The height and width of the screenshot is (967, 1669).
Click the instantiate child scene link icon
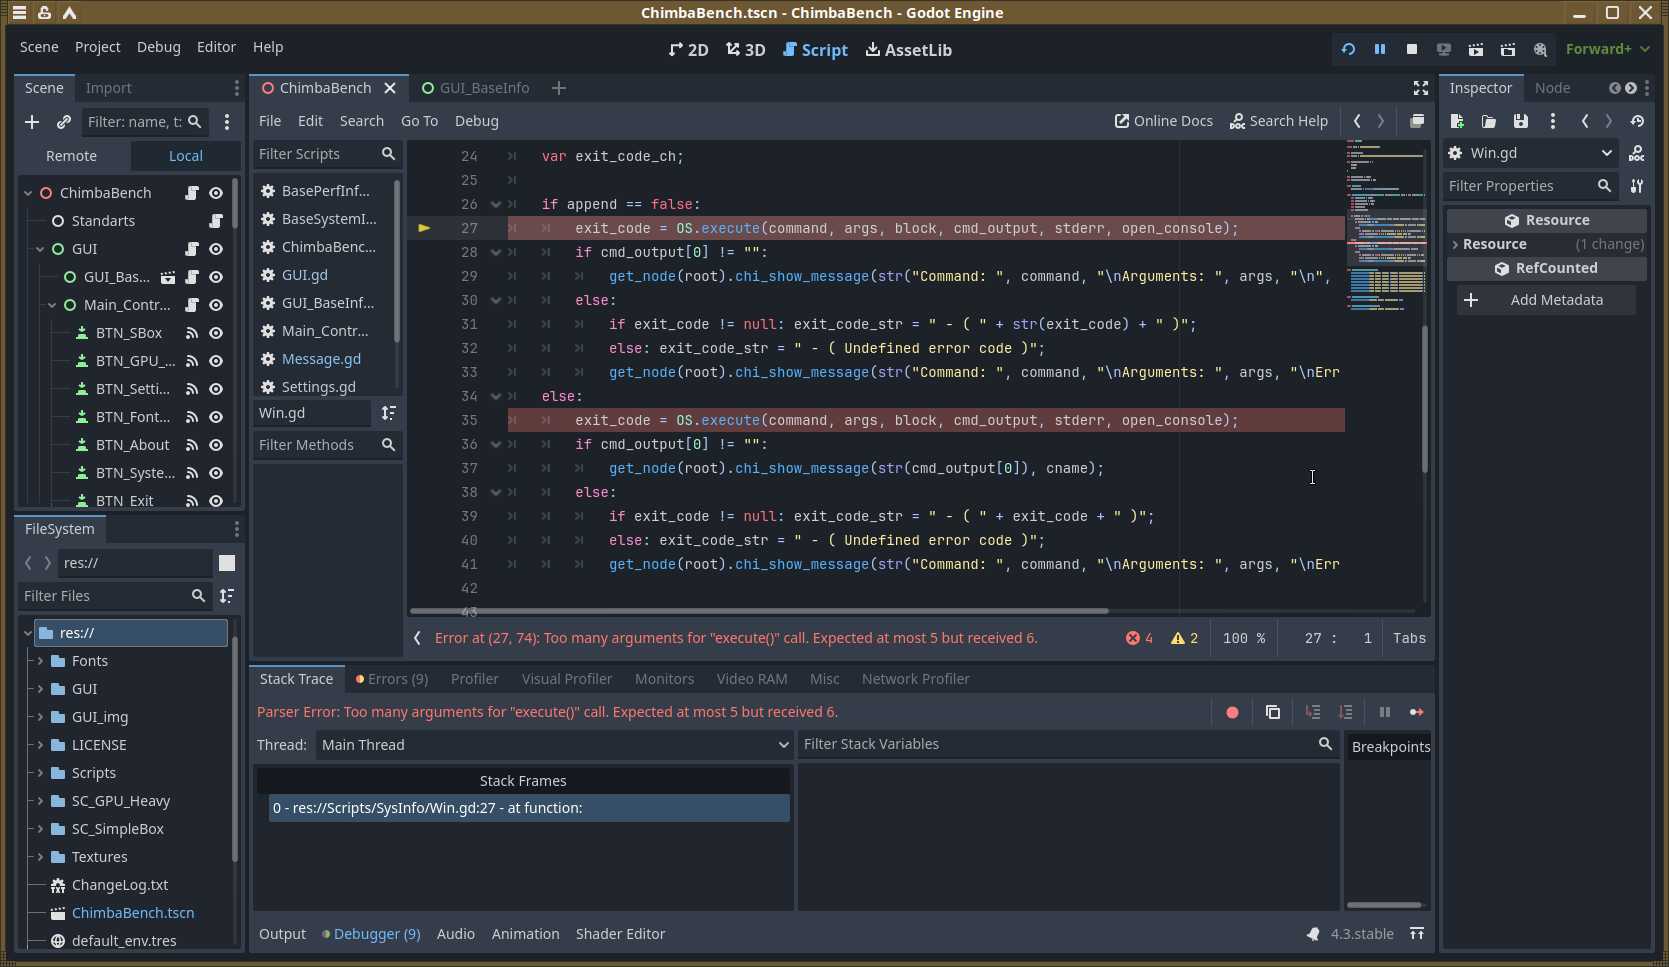tap(64, 122)
